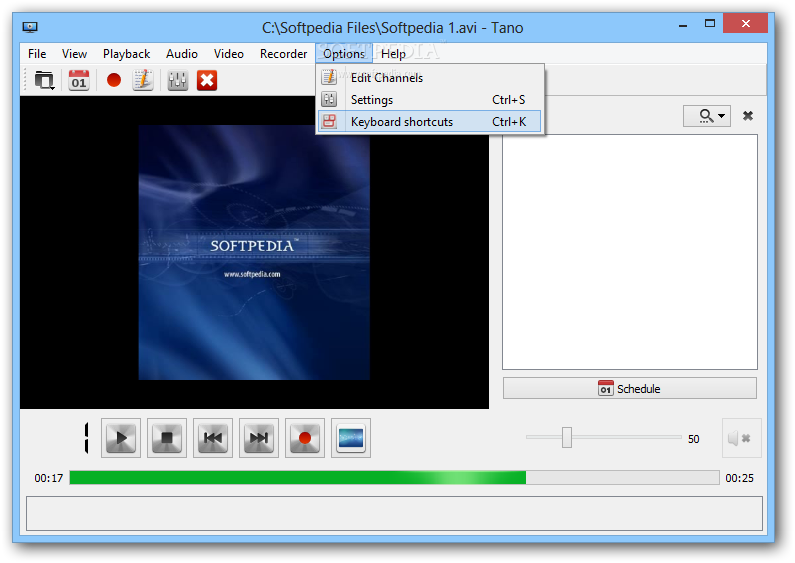Click the Edit Channels notepad icon in menu
This screenshot has width=795, height=563.
click(330, 78)
